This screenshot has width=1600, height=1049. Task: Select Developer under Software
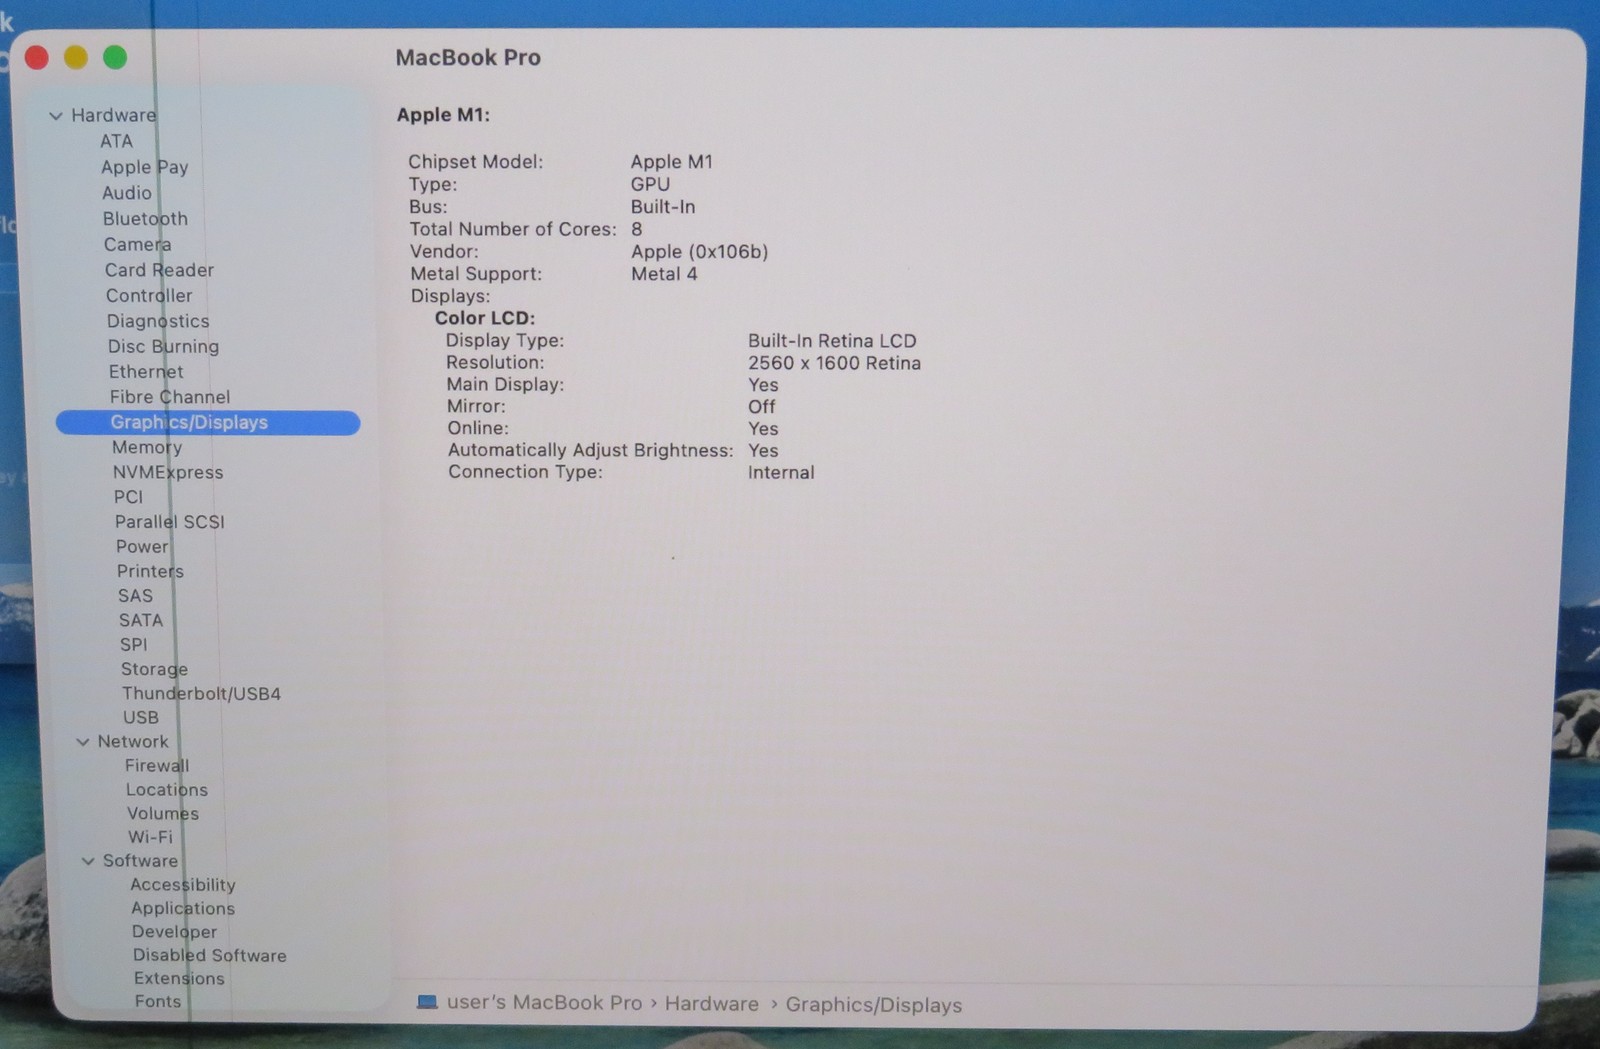(174, 931)
